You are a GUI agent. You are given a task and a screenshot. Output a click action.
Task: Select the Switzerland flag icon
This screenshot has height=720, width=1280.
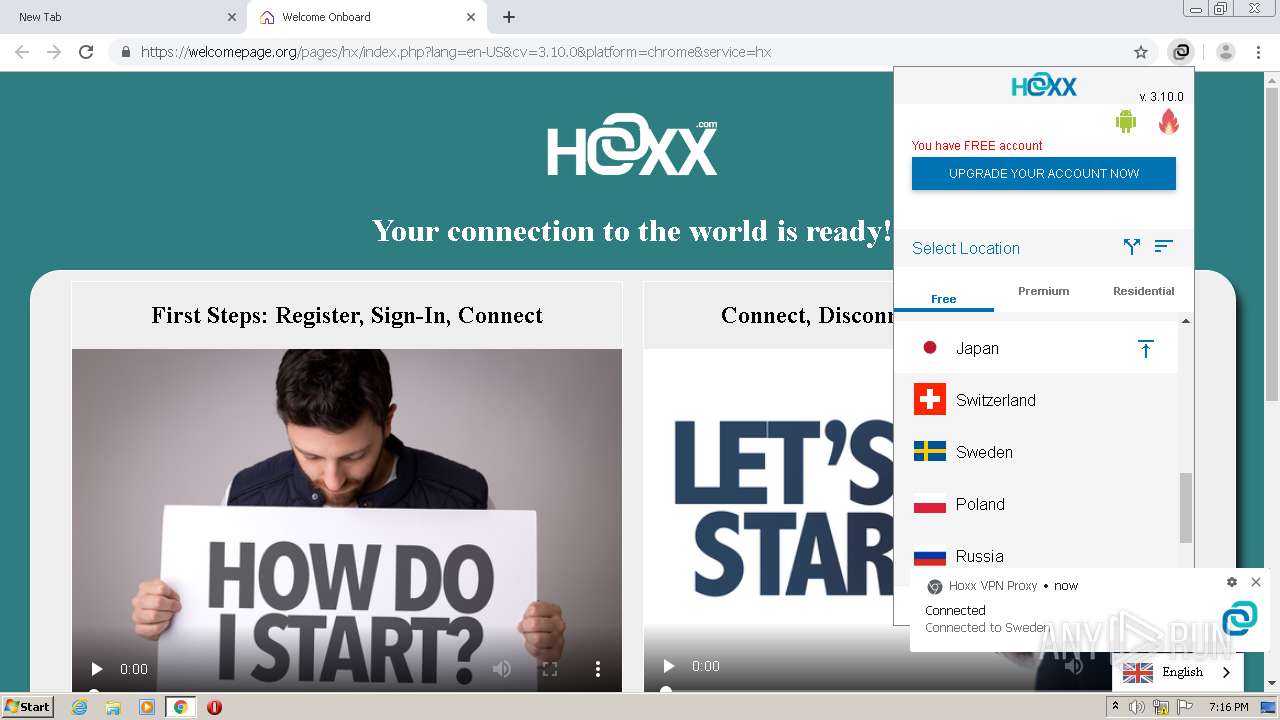click(930, 400)
